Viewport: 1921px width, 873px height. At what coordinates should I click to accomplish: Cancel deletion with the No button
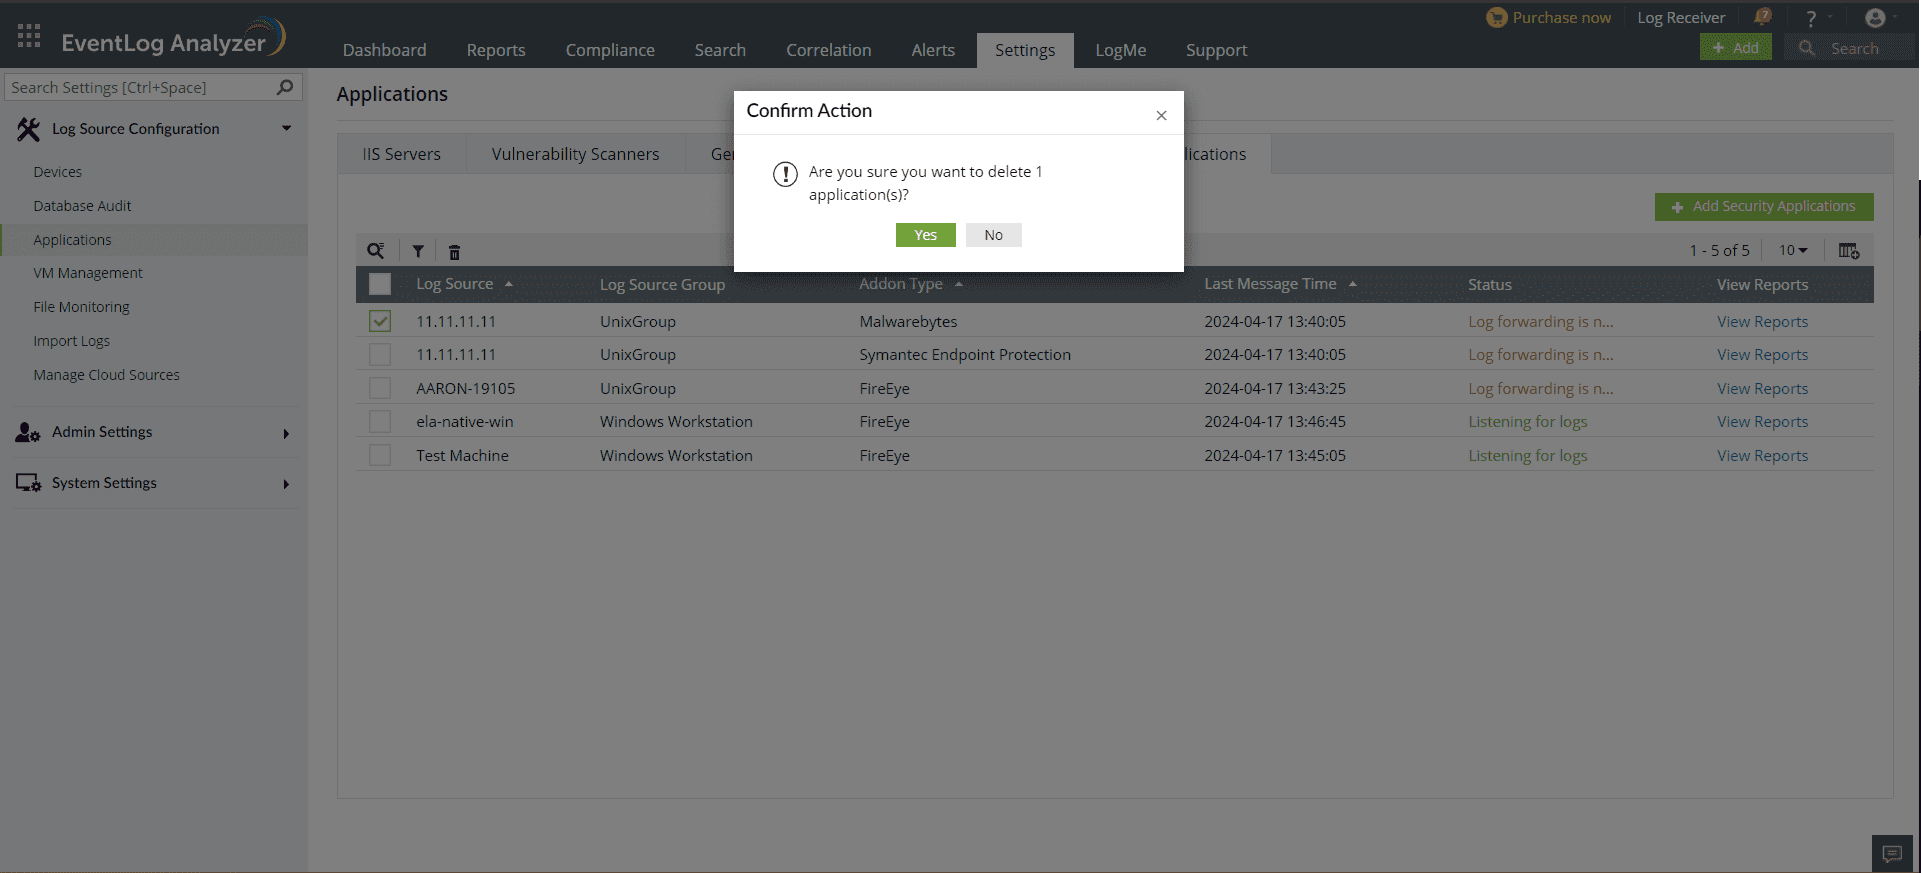click(x=994, y=235)
